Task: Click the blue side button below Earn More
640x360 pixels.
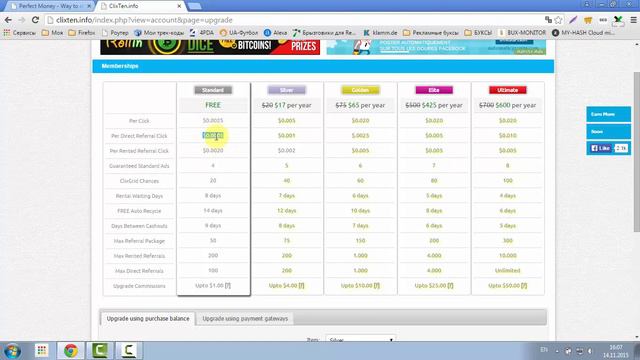Action: 609,132
